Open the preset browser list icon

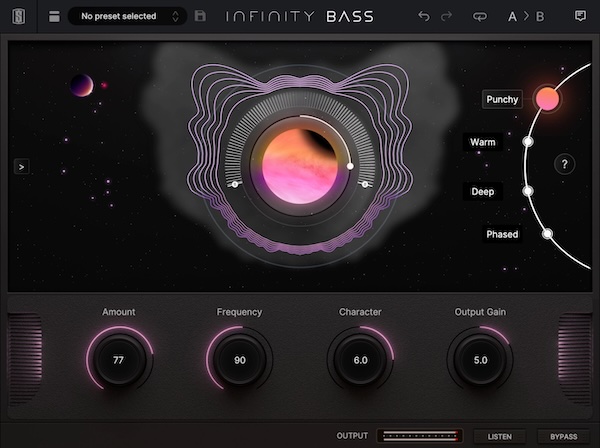54,16
